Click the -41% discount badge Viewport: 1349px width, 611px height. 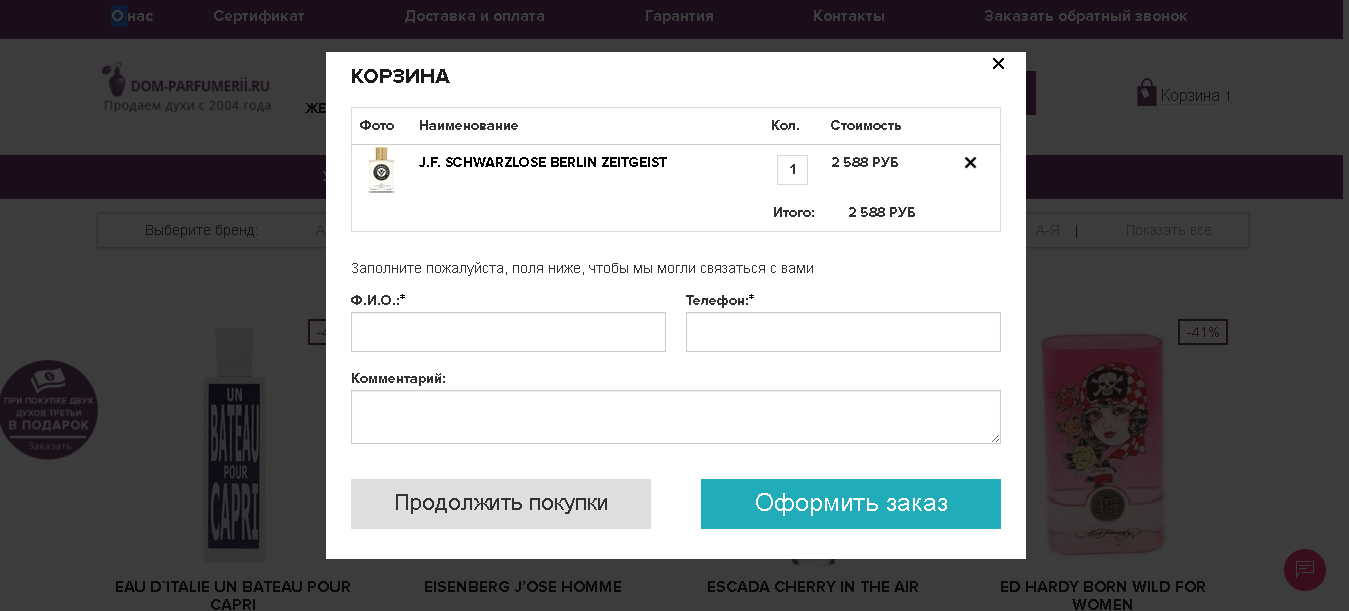[x=1203, y=332]
